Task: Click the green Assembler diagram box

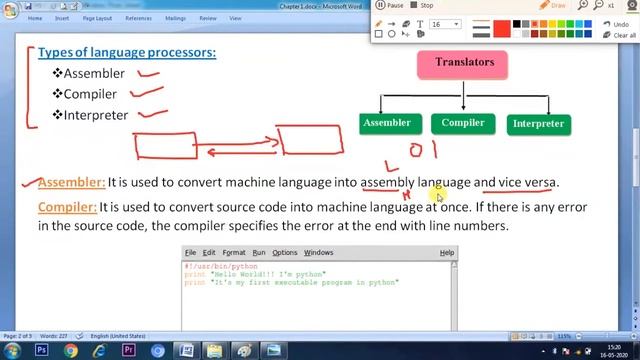Action: (391, 124)
